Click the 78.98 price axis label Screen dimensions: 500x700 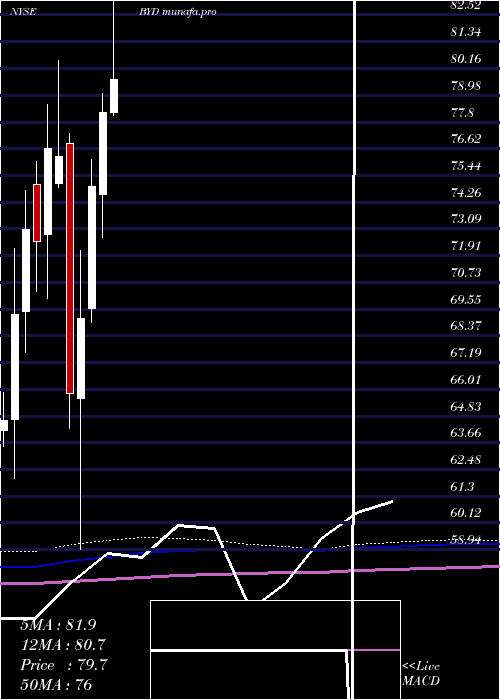click(466, 85)
